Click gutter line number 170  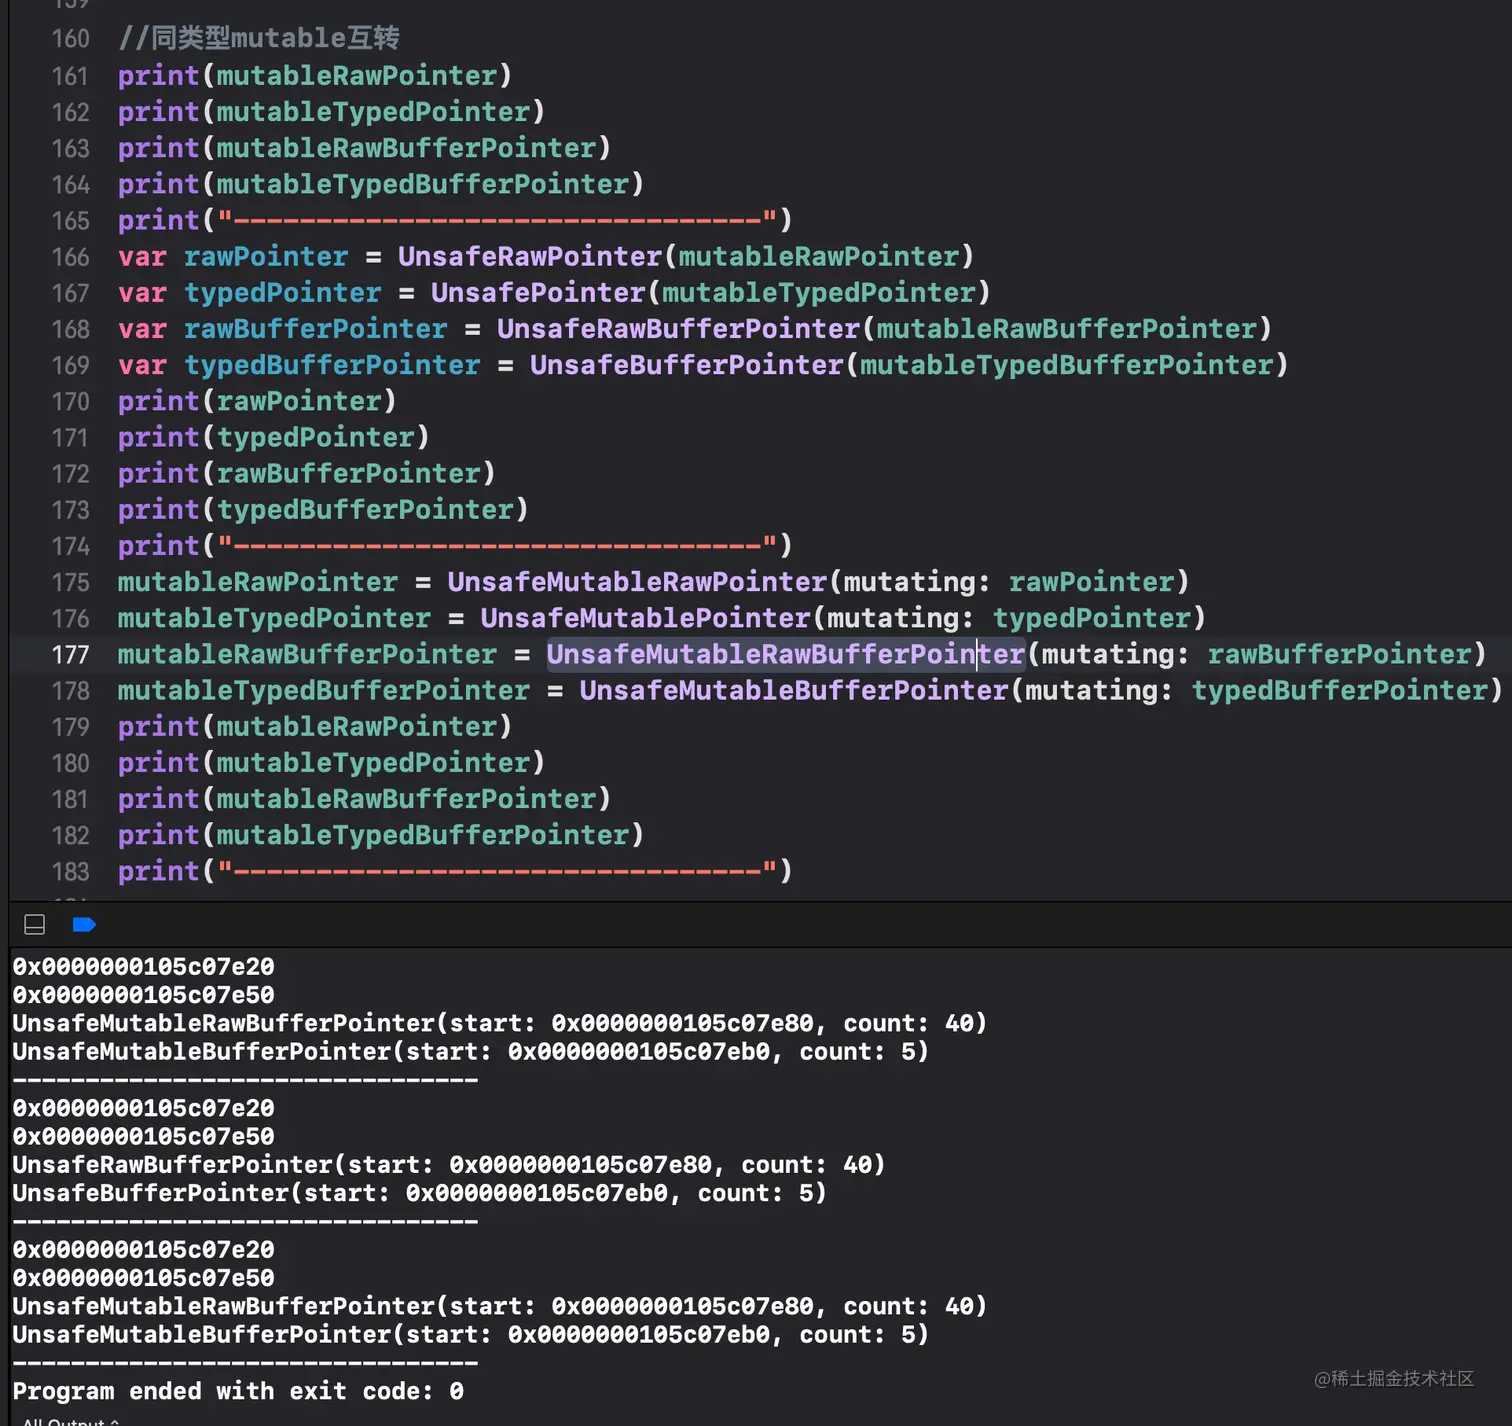tap(70, 402)
